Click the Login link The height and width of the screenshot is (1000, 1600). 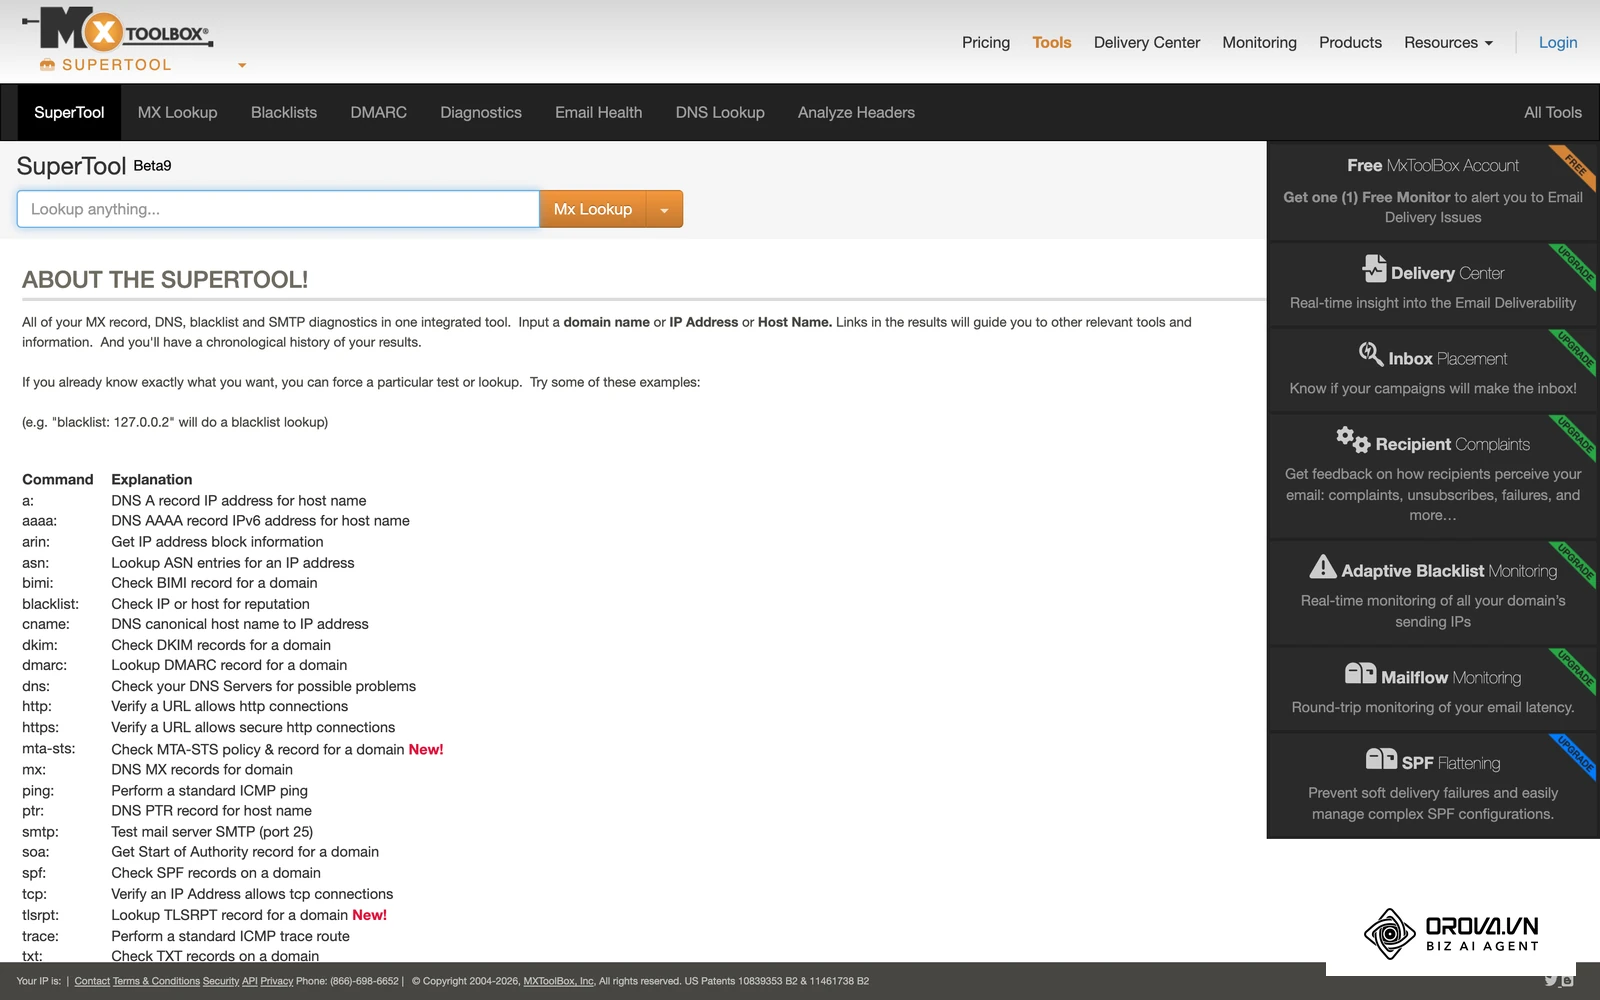tap(1558, 42)
